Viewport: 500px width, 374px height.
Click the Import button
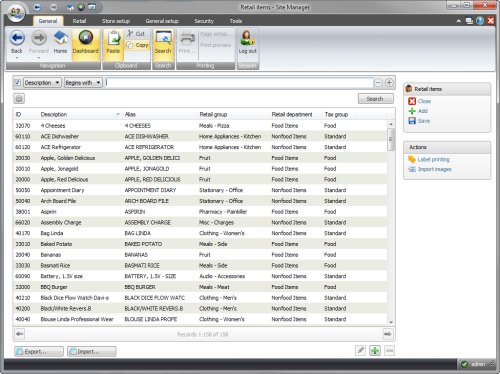point(92,351)
